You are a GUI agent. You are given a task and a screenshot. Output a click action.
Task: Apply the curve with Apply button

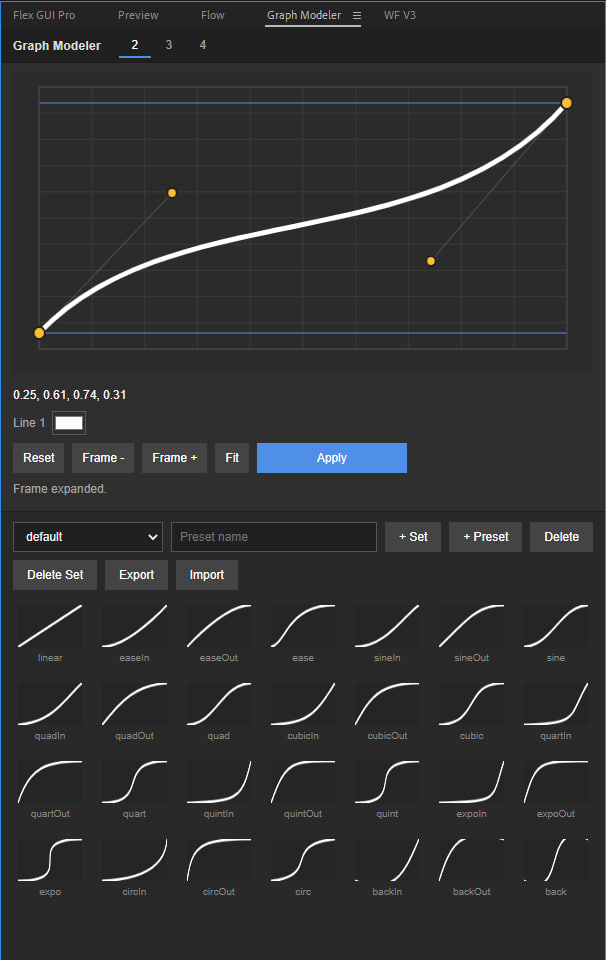point(332,458)
